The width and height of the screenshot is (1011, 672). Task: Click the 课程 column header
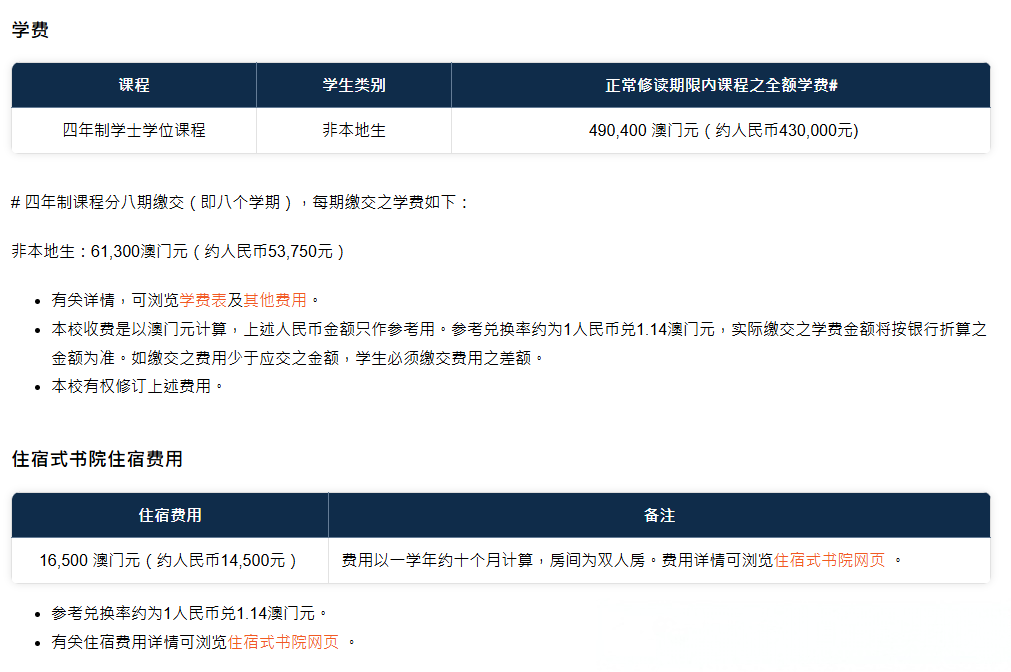(134, 85)
